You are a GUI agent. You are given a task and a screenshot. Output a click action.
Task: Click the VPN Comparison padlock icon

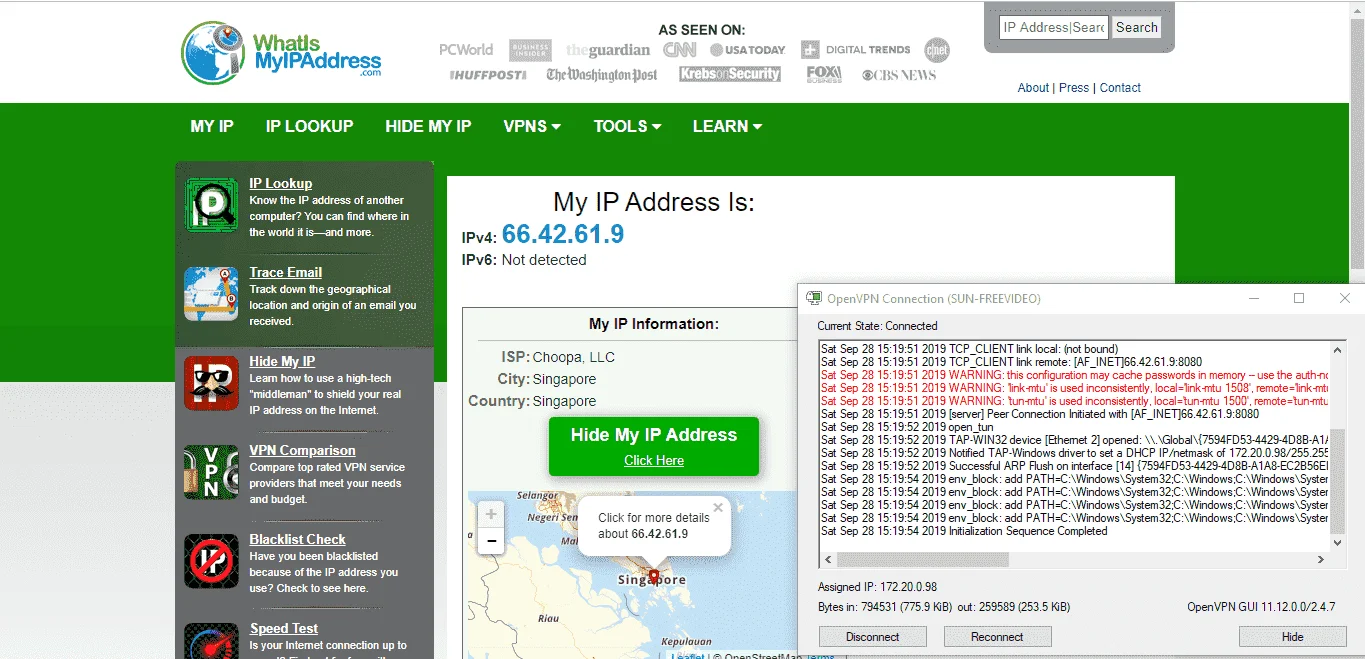[x=211, y=472]
